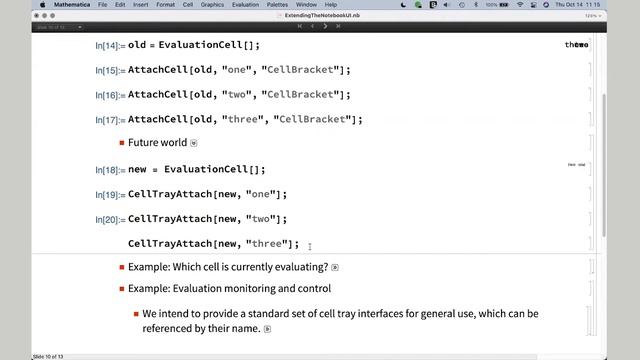Open the Edit menu
640x360 pixels.
120,5
